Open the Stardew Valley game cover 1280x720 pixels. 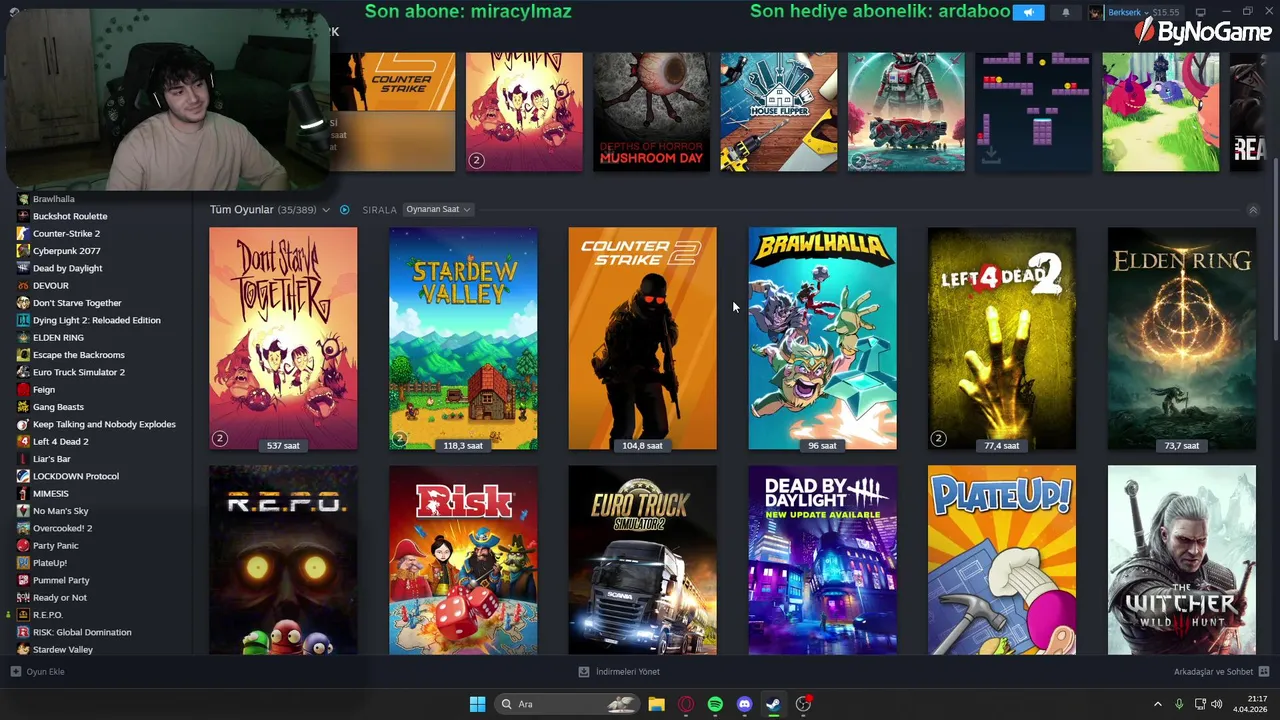(x=463, y=339)
